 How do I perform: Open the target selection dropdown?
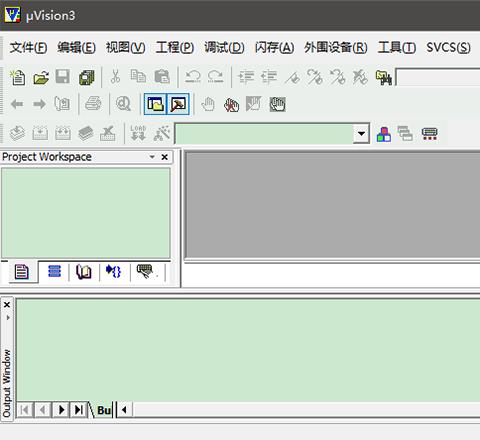pos(361,134)
